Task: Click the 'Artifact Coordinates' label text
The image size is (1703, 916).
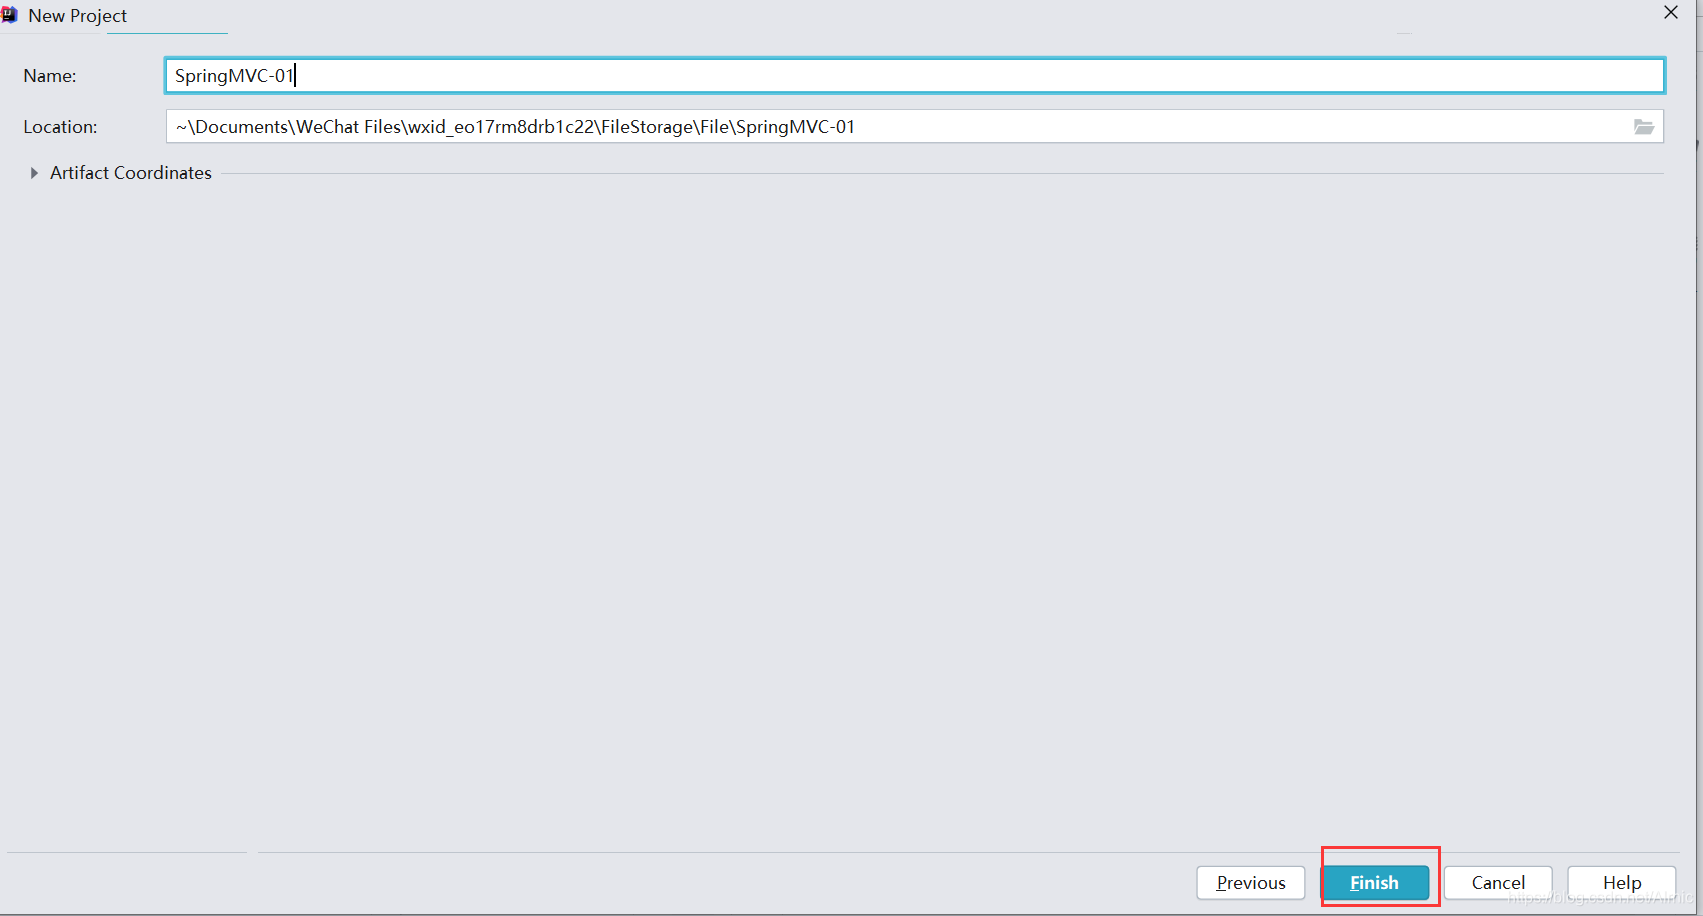Action: [130, 172]
